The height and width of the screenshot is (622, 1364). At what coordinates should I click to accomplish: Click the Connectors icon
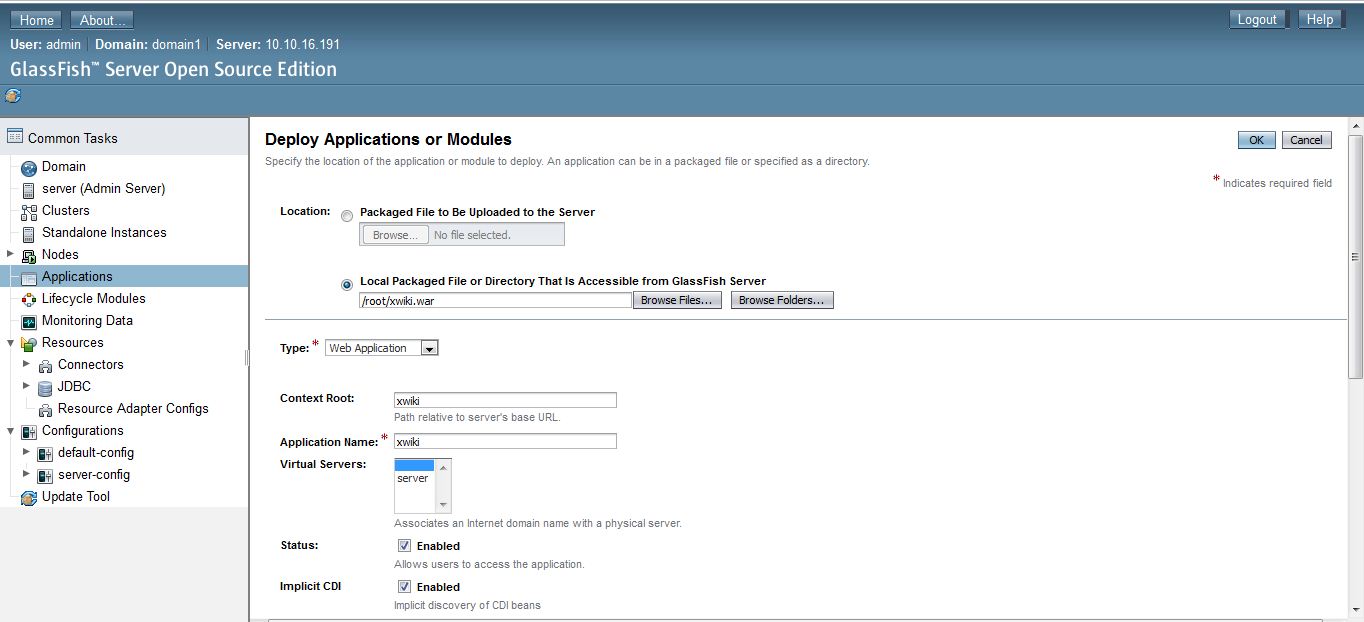(x=45, y=365)
